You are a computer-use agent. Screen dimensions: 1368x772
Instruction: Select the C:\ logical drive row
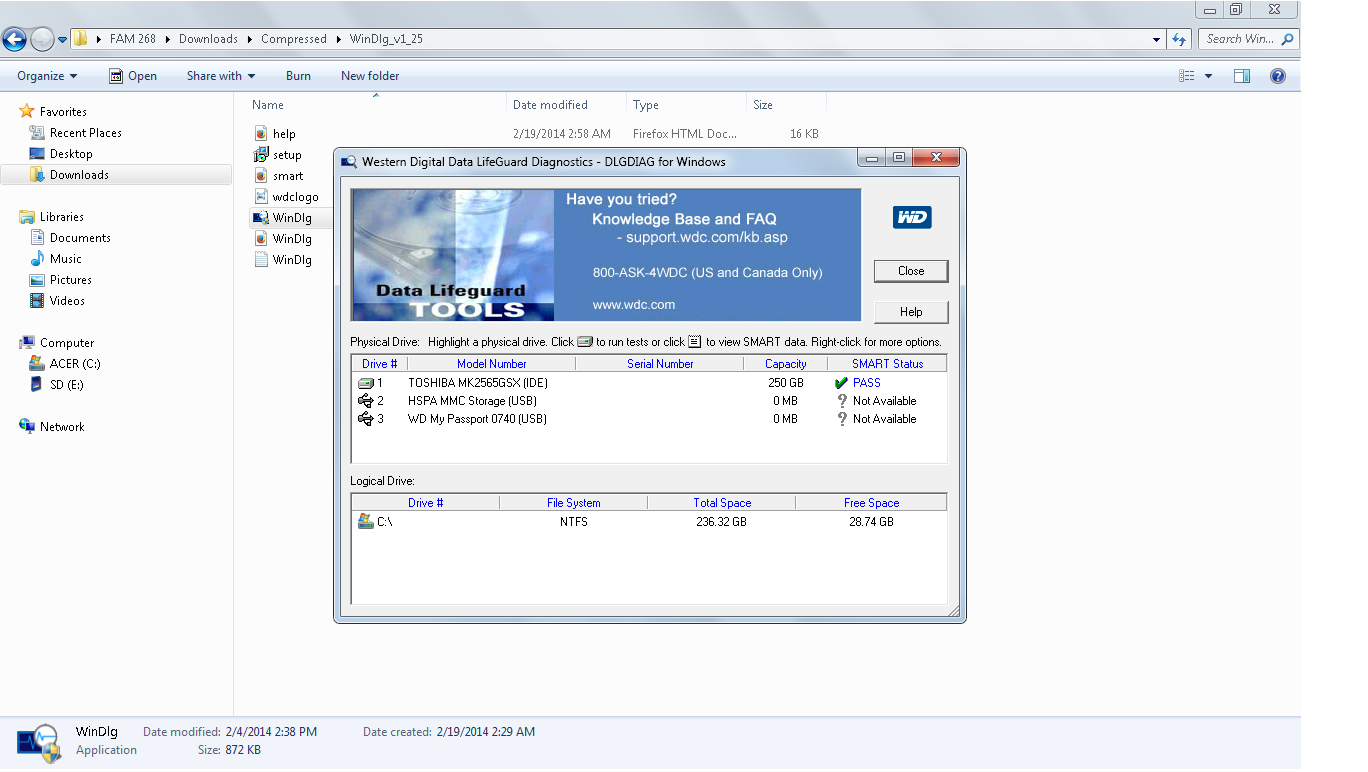pos(649,522)
